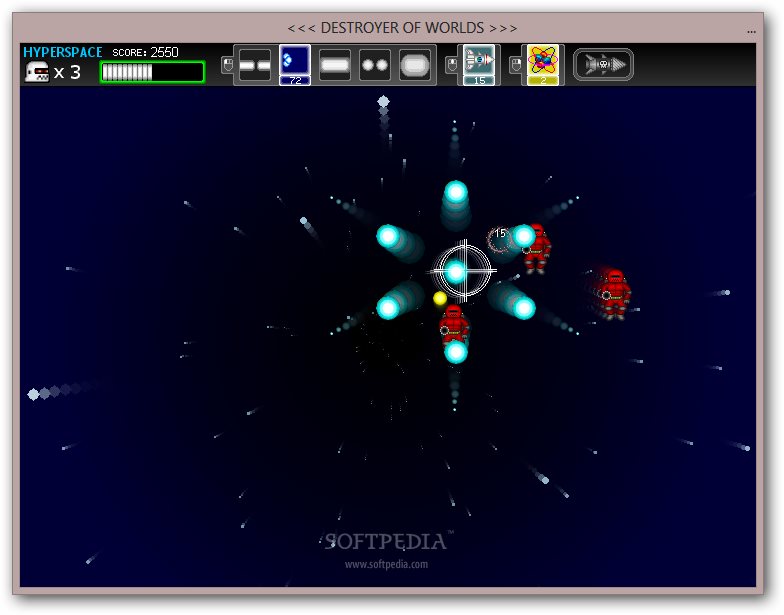Open the '...' menu in title bar
The image size is (784, 615).
pos(751,32)
